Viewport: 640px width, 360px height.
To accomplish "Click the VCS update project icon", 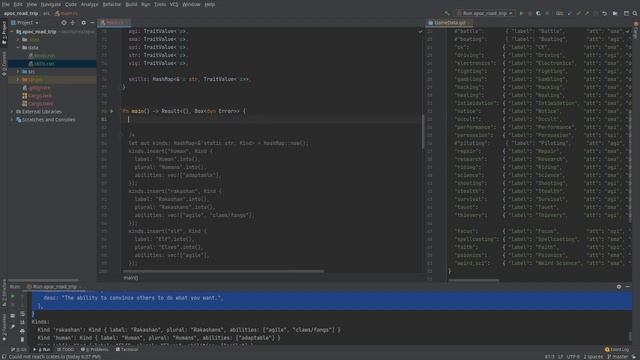I will [x=570, y=13].
